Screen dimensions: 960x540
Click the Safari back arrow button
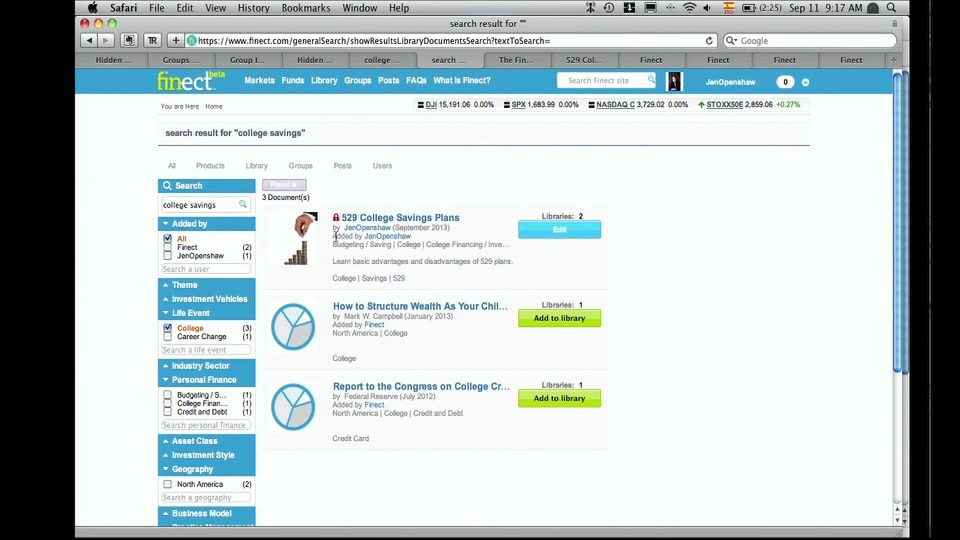[x=89, y=40]
